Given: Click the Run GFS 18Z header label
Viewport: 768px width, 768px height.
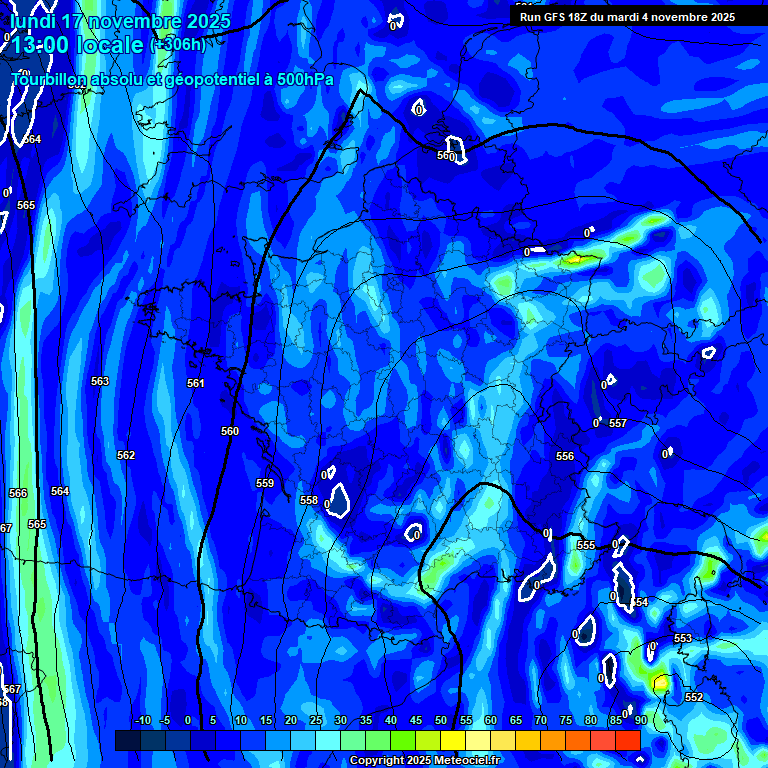Looking at the screenshot, I should click(627, 17).
